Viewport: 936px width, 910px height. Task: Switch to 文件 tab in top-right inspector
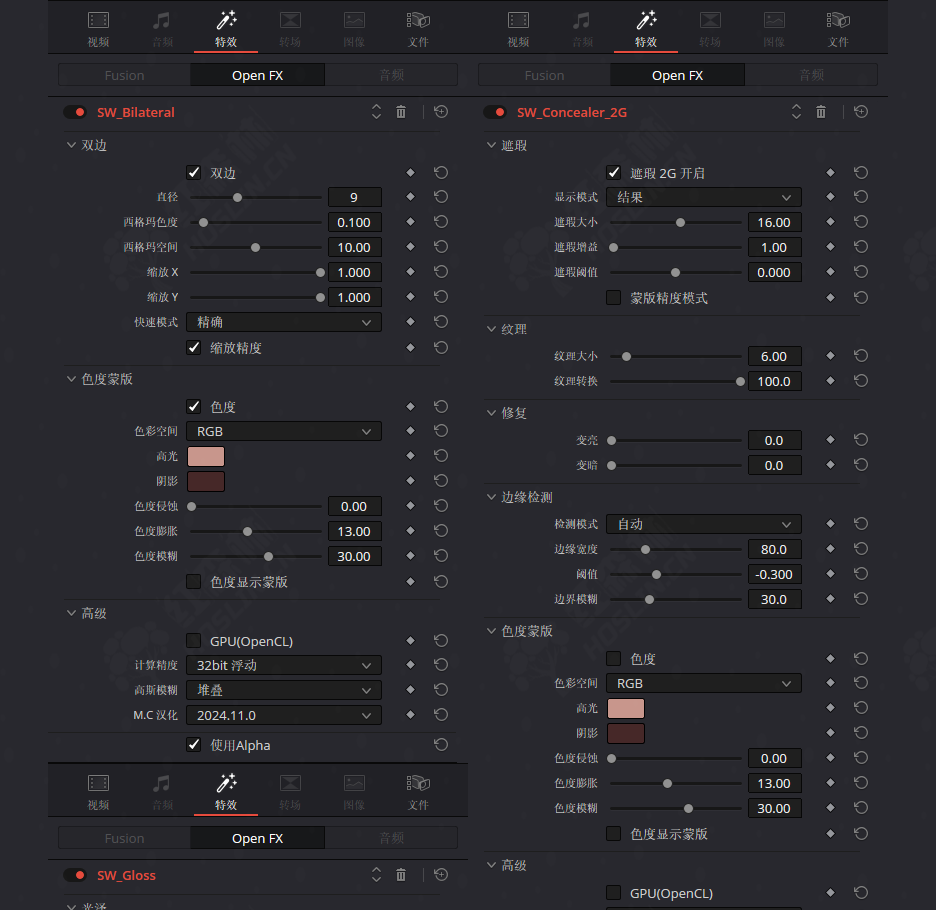click(838, 30)
